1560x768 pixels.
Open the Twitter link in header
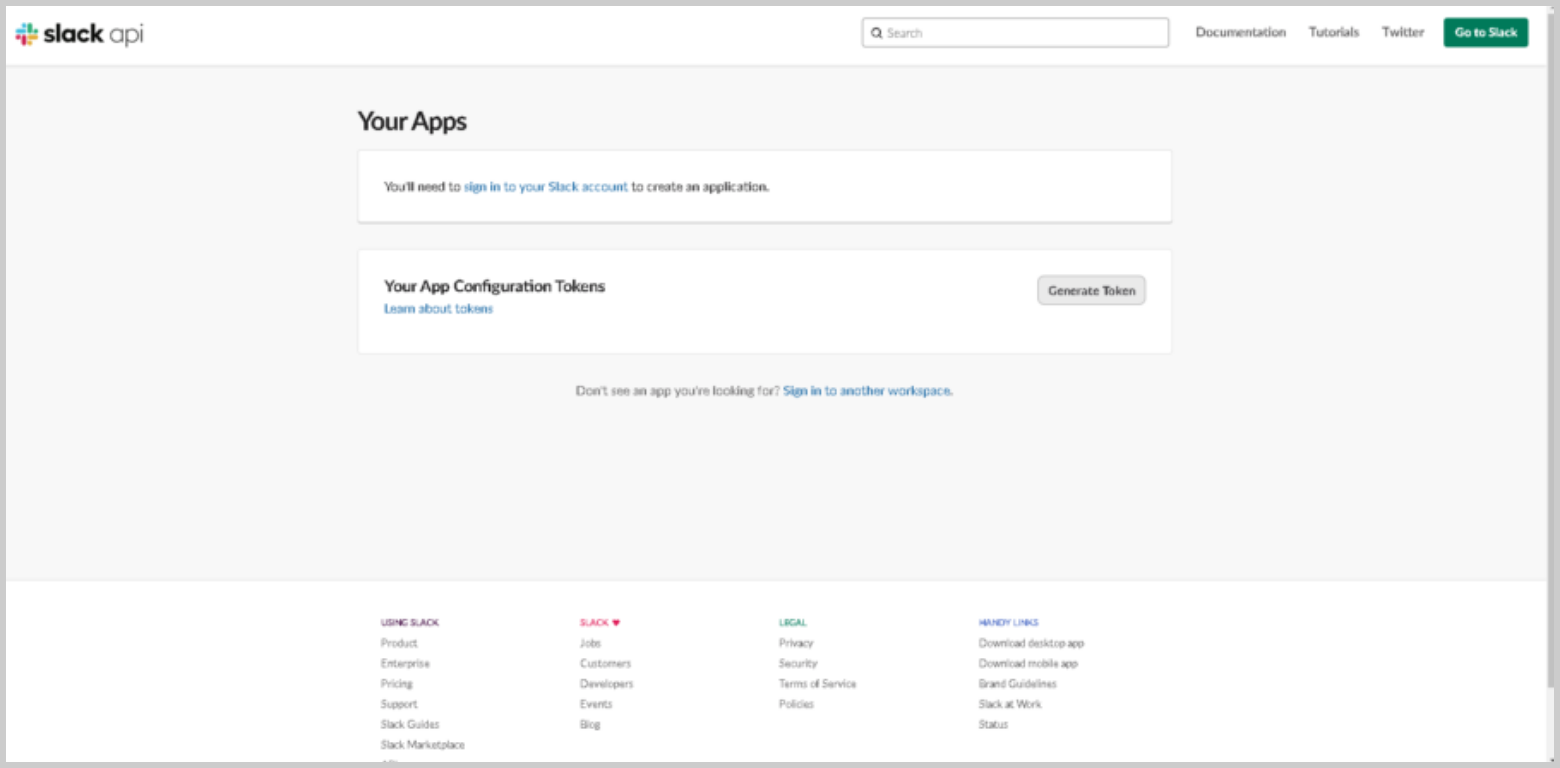pyautogui.click(x=1403, y=32)
